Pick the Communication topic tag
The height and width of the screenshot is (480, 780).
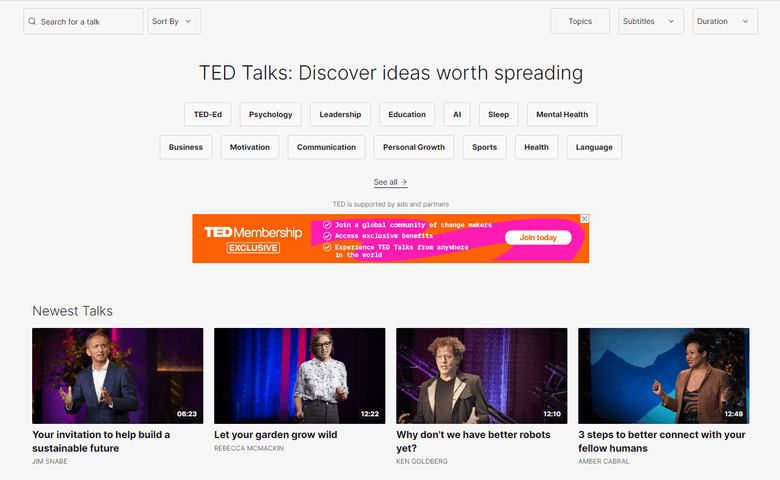[x=326, y=147]
